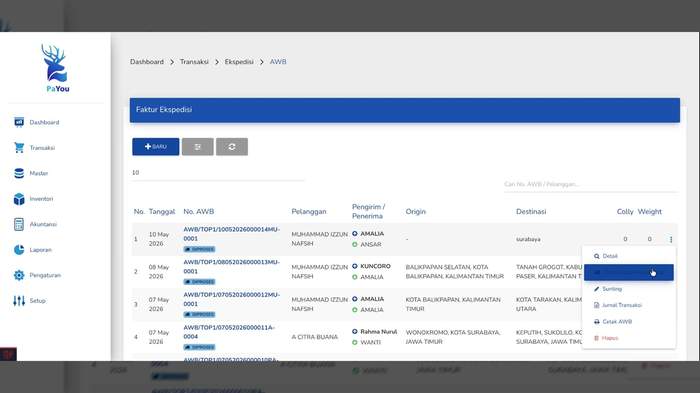
Task: Click the three-dot menu of the surabaya row
Action: pos(671,239)
